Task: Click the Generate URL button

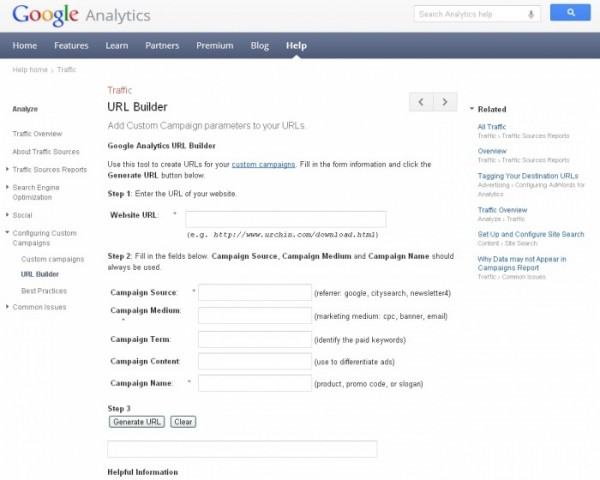Action: (x=137, y=422)
